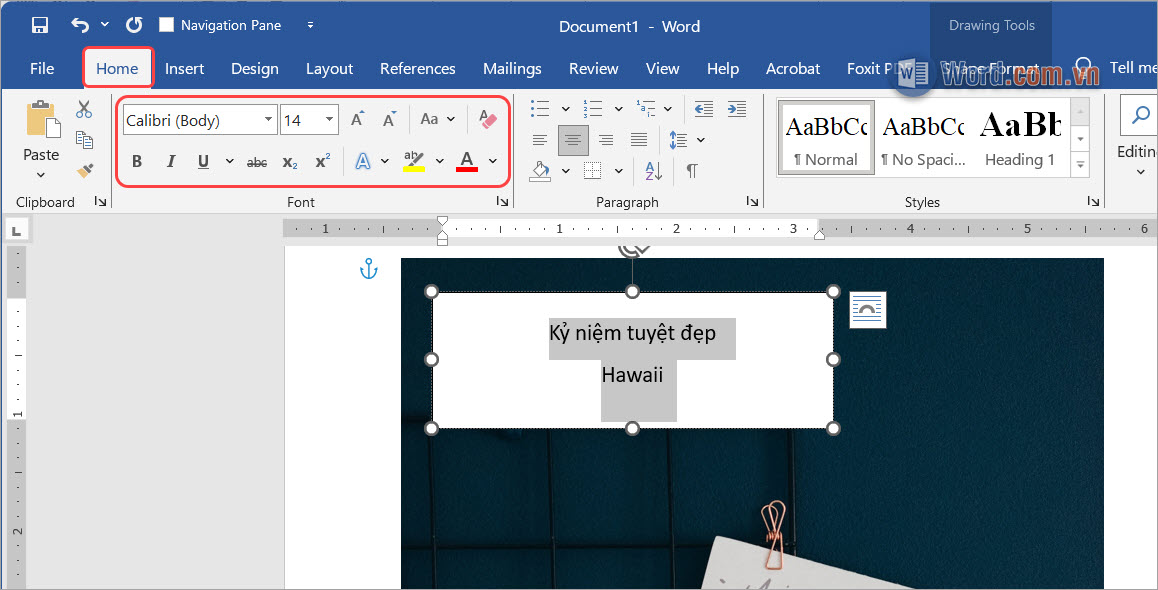Apply the No Spacing style
Image resolution: width=1158 pixels, height=590 pixels.
923,137
